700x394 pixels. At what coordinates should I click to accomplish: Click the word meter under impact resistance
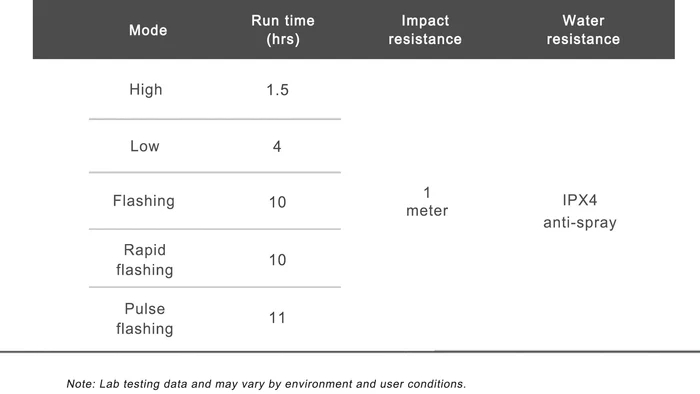click(427, 211)
